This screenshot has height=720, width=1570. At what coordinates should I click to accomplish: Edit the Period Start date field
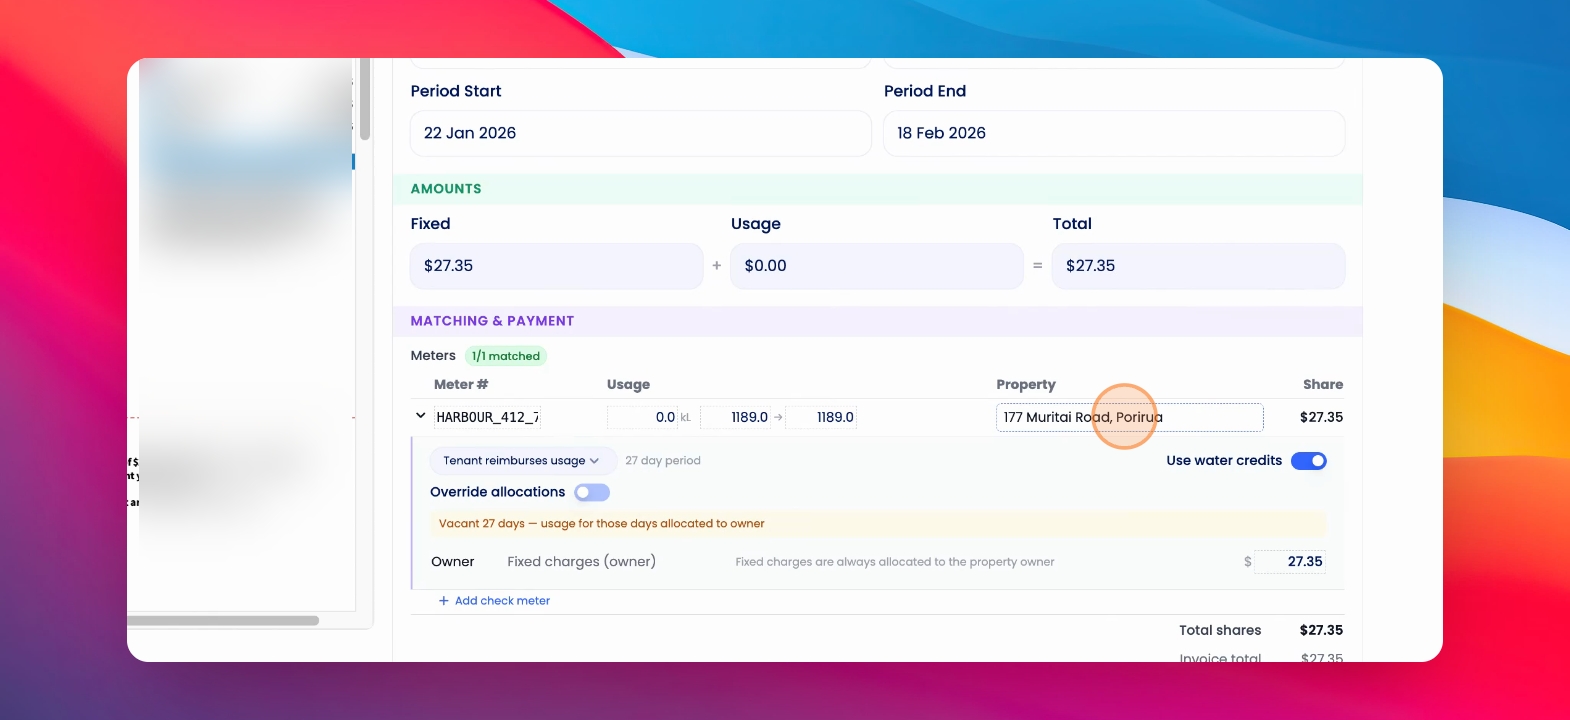pyautogui.click(x=641, y=133)
